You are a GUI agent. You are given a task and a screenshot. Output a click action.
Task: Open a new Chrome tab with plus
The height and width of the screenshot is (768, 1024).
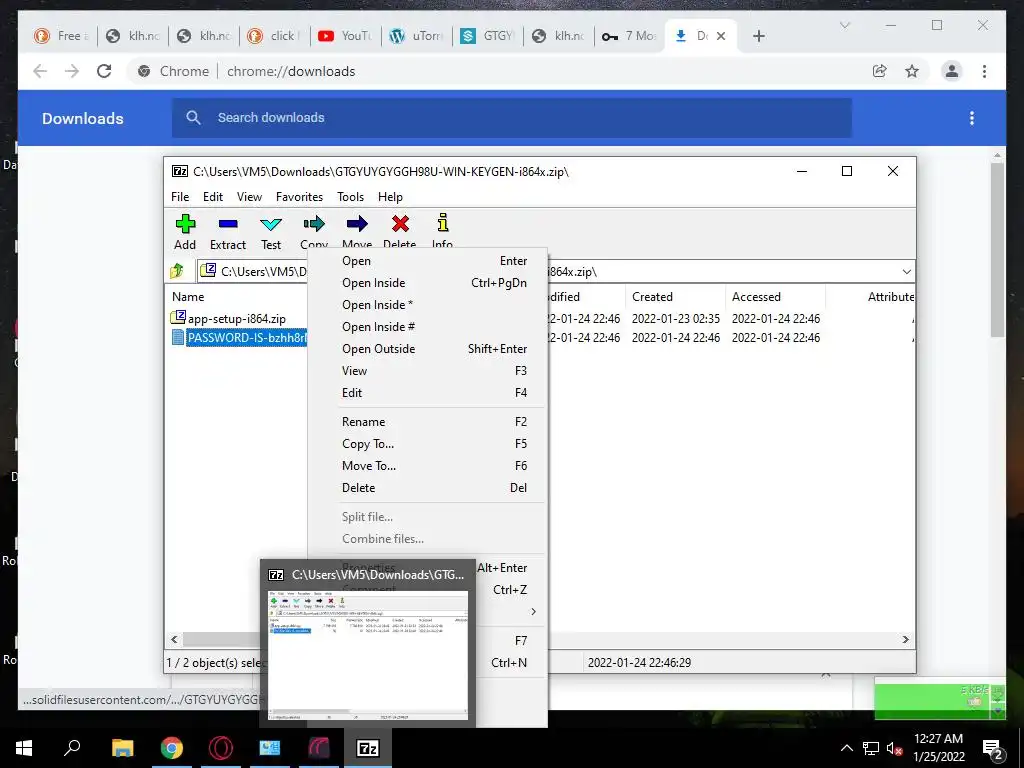pyautogui.click(x=758, y=36)
